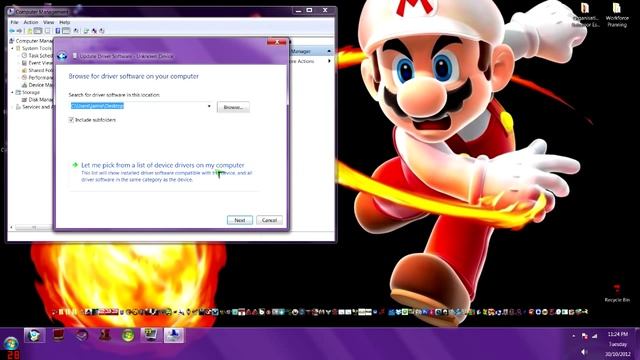Toggle the Include subfolders checkbox
This screenshot has width=640, height=360.
click(x=71, y=120)
